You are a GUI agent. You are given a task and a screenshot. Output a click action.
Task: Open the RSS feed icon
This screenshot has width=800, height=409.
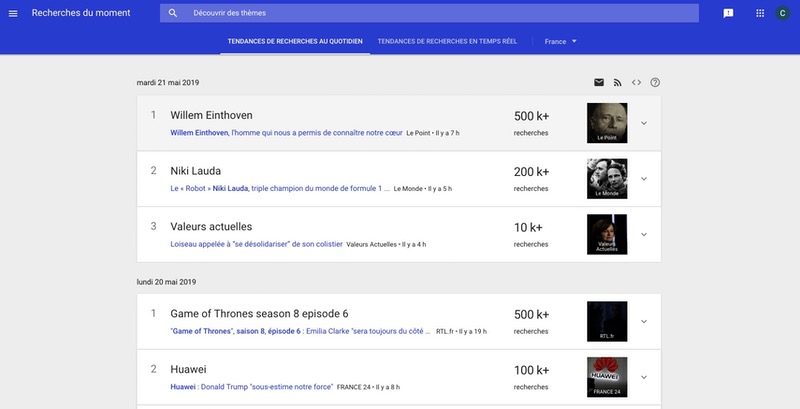coord(617,83)
